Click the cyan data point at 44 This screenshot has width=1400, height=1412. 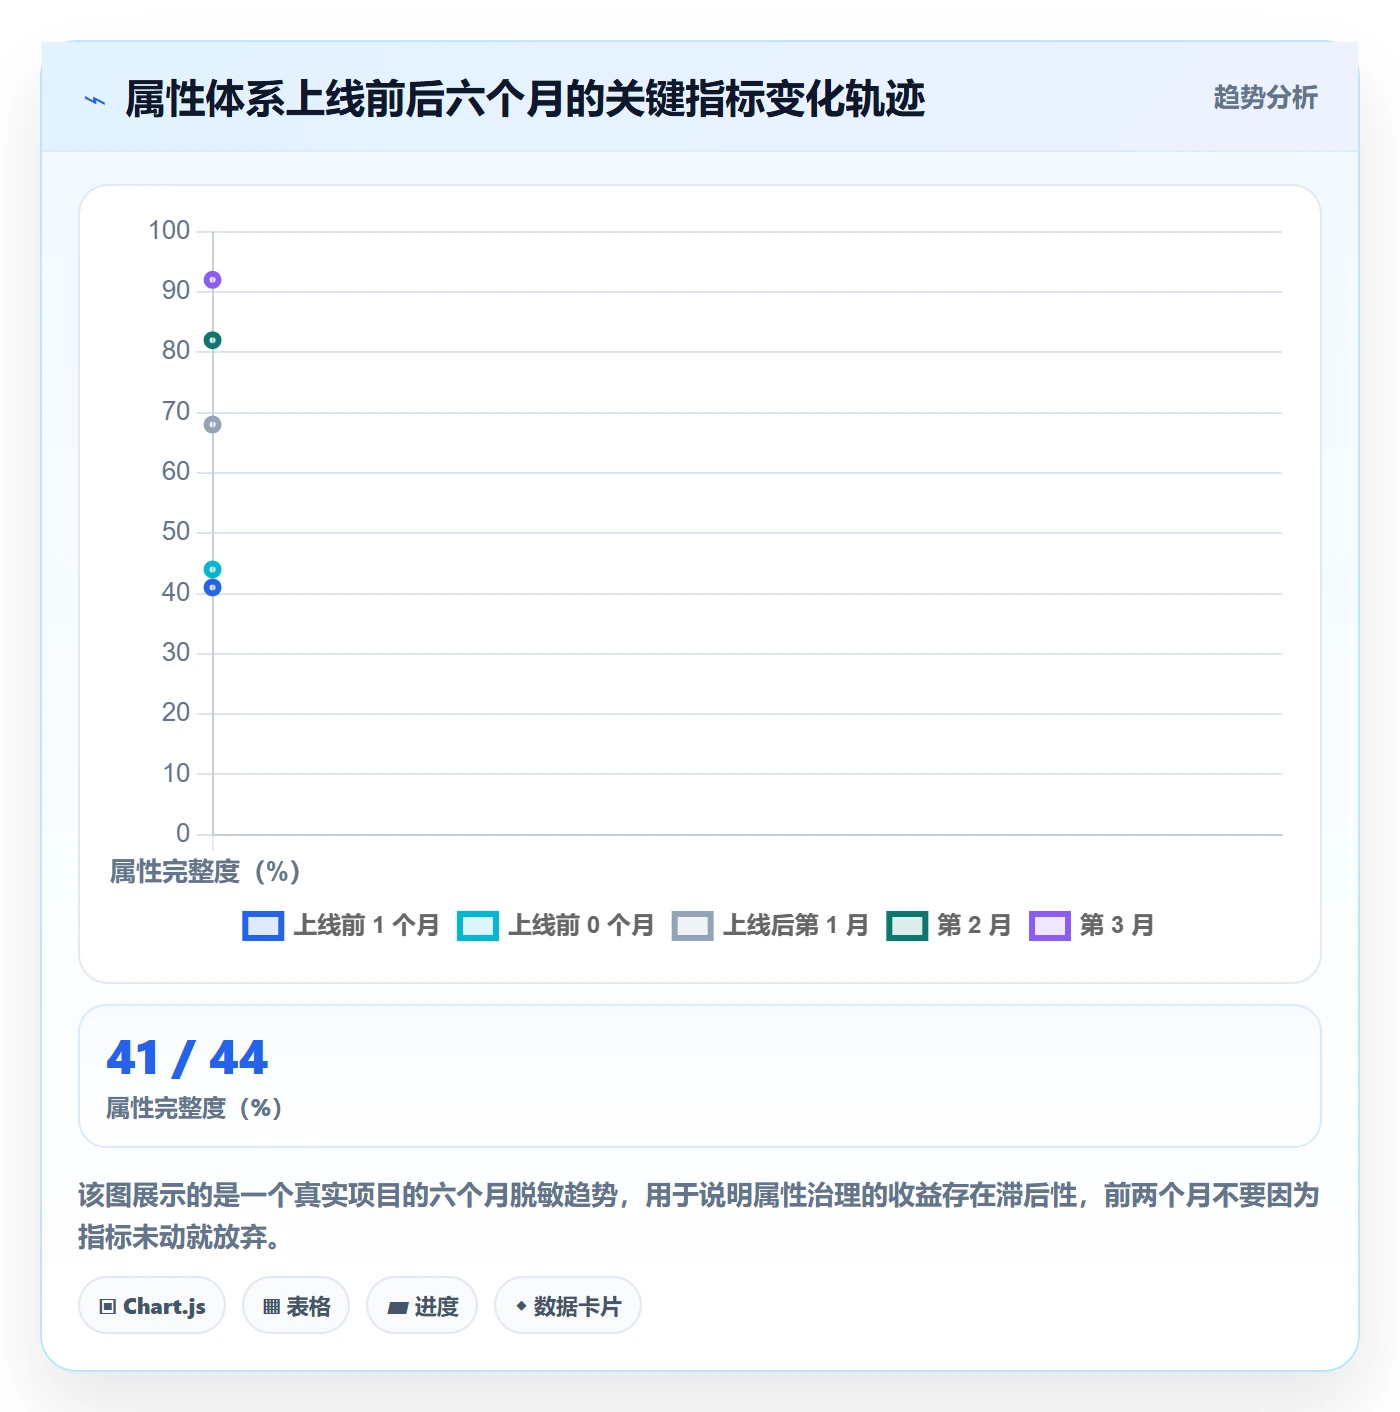click(212, 570)
